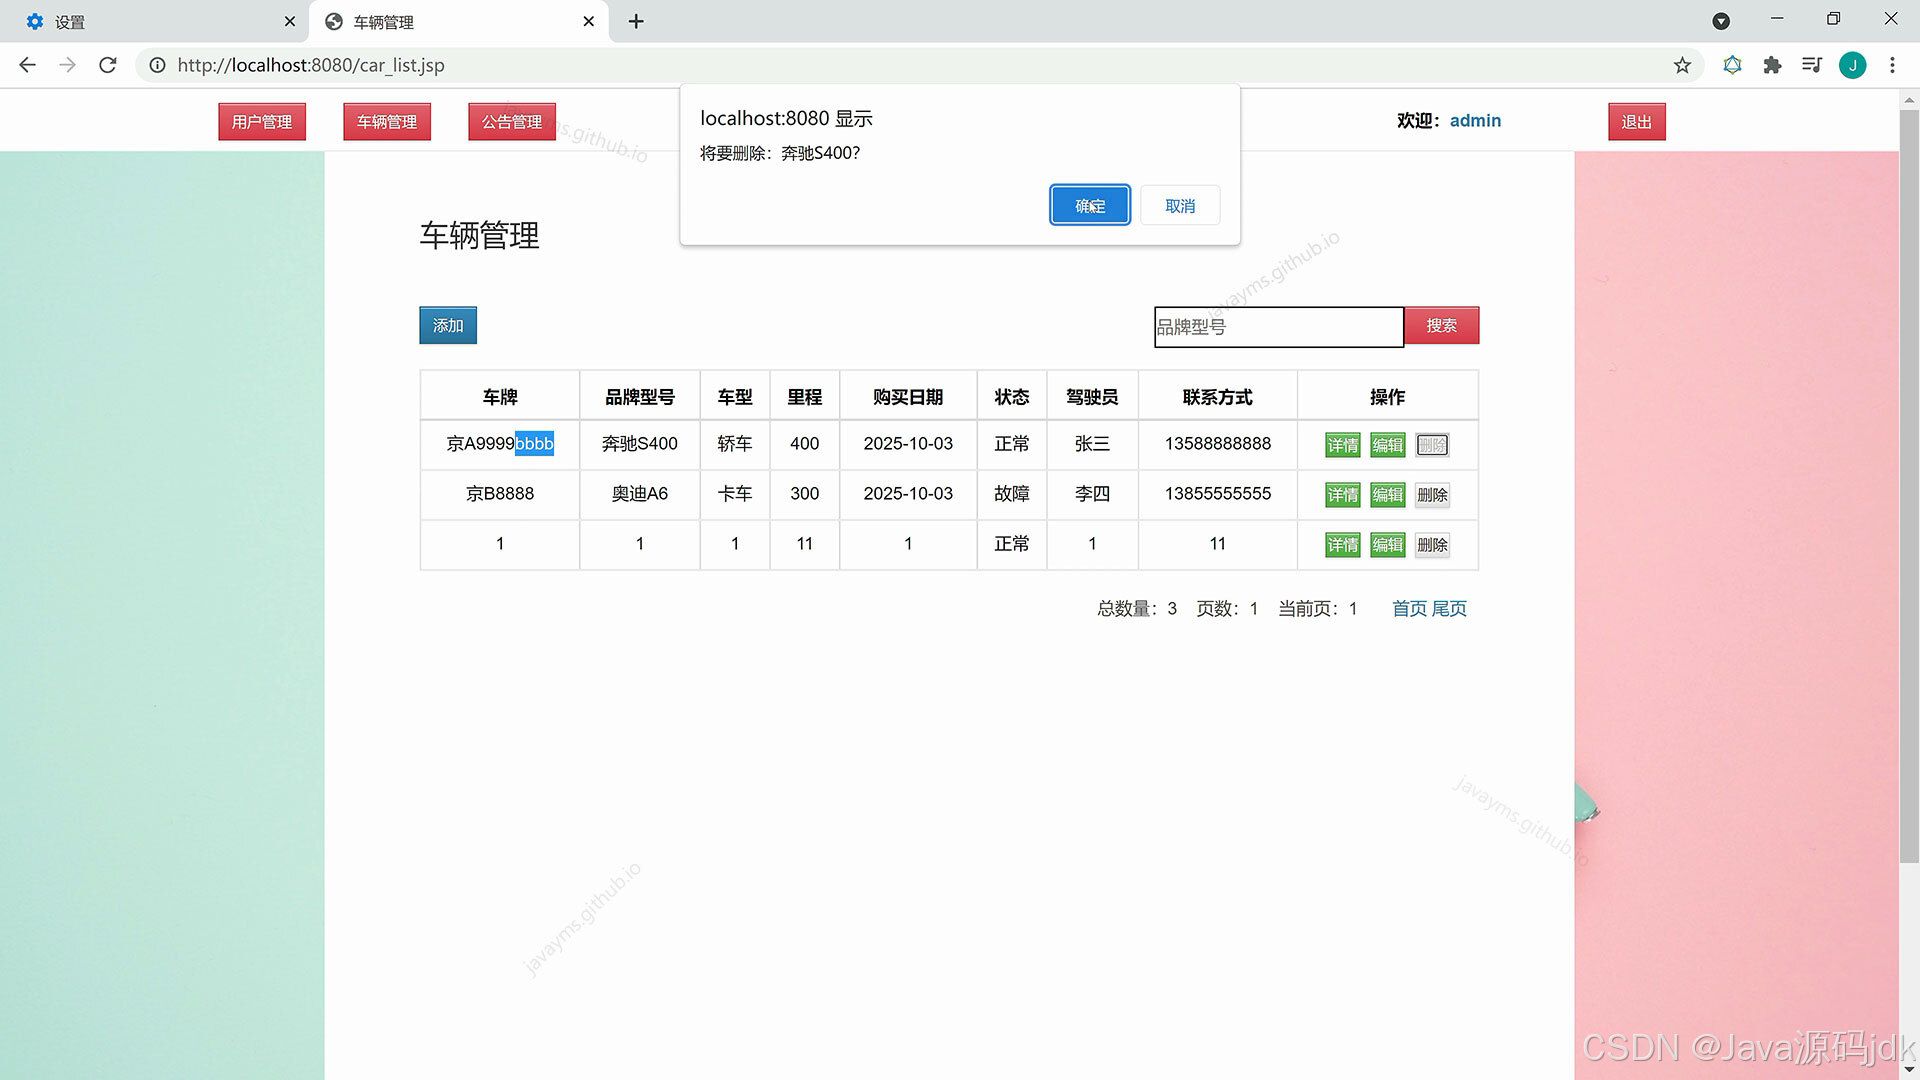Screen dimensions: 1920x1080
Task: Go to 尾页 pagination link
Action: pos(1449,608)
